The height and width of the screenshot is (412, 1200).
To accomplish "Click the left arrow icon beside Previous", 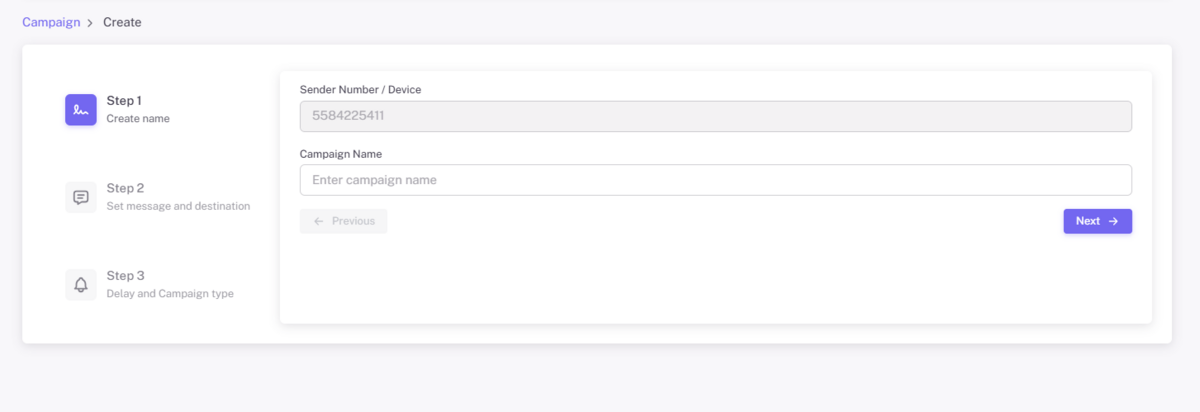I will click(x=319, y=221).
